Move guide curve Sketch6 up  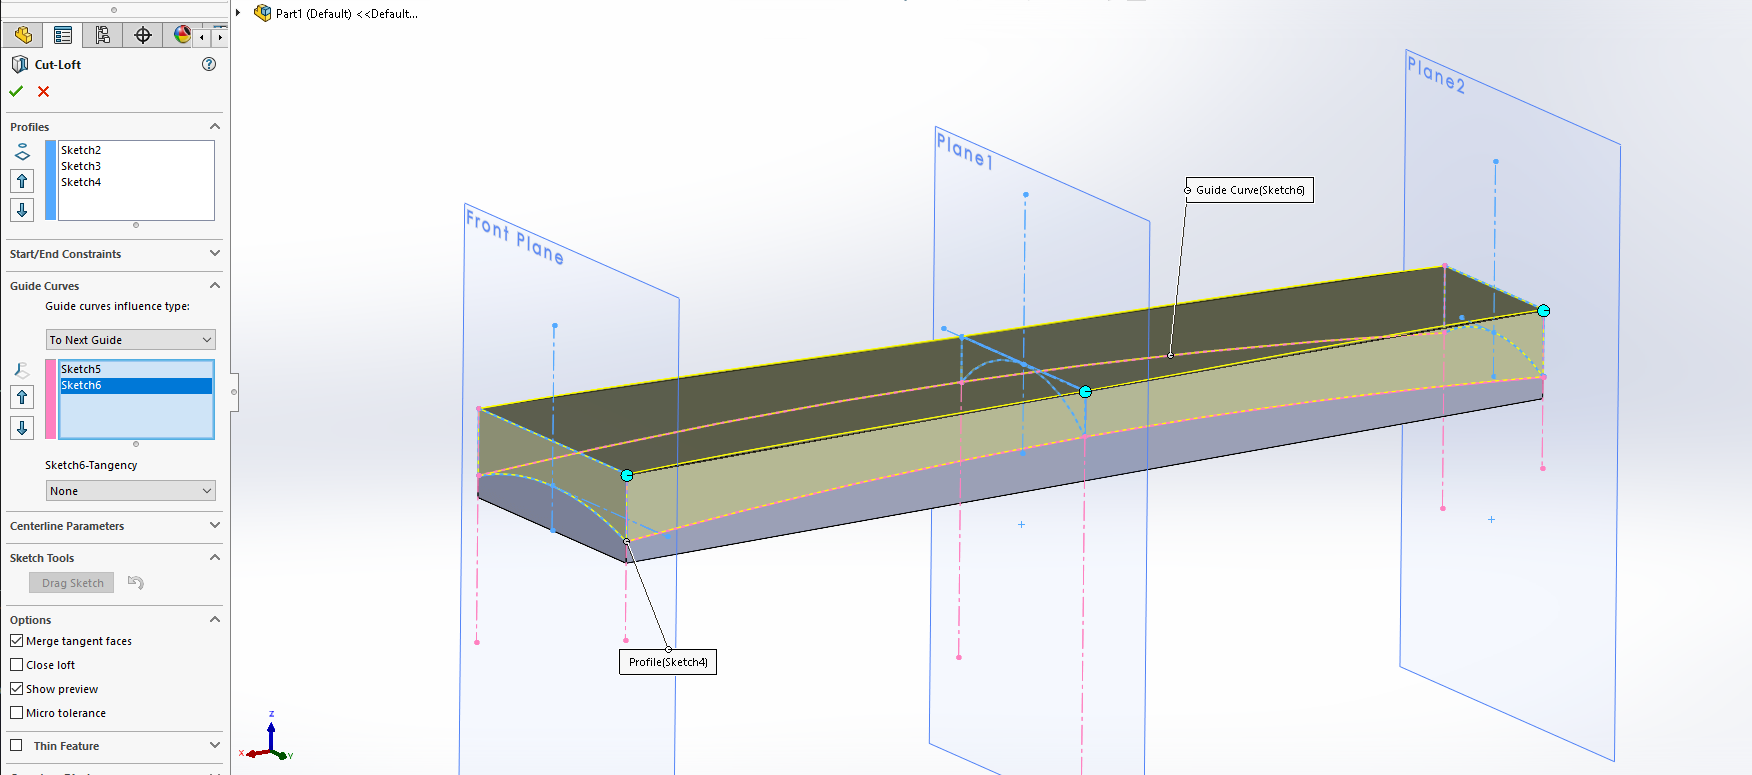22,397
